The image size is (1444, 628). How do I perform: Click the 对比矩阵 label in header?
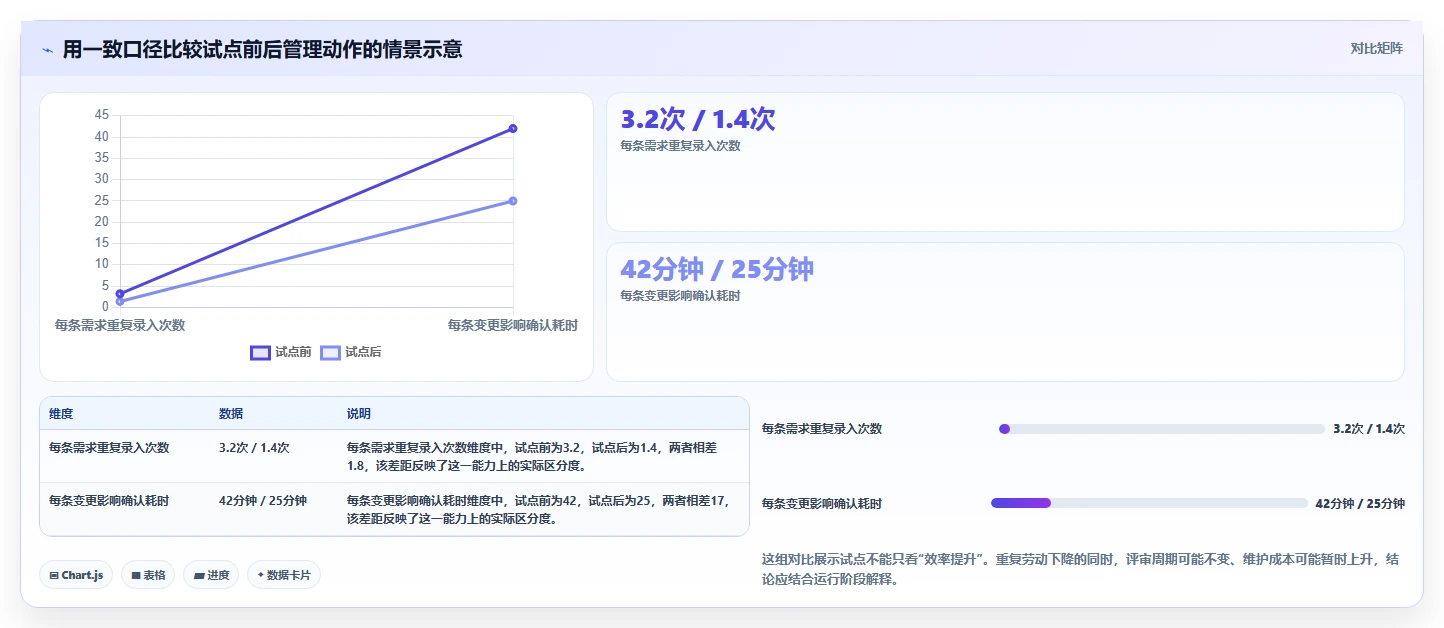coord(1376,48)
